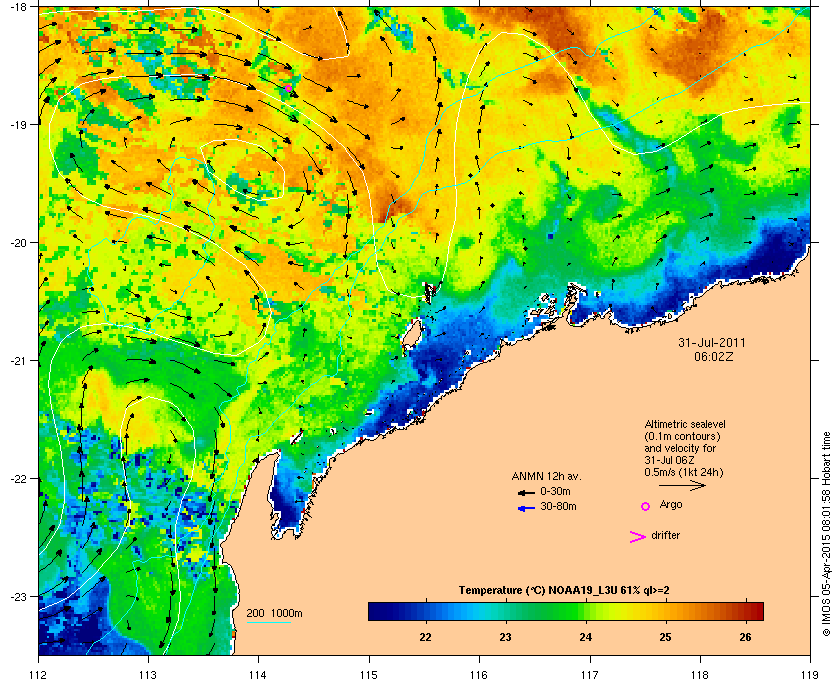Viewport: 840px width, 680px height.
Task: Click the date label 31-Jul-2011
Action: 712,342
